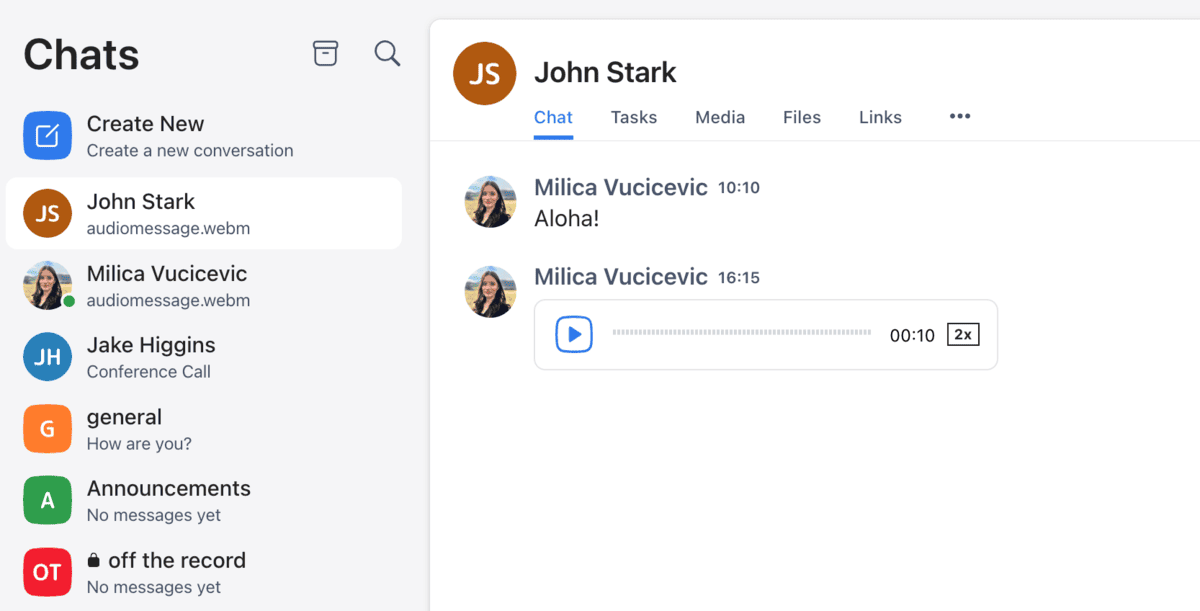Click the Create New conversation icon
1200x611 pixels.
[x=47, y=134]
